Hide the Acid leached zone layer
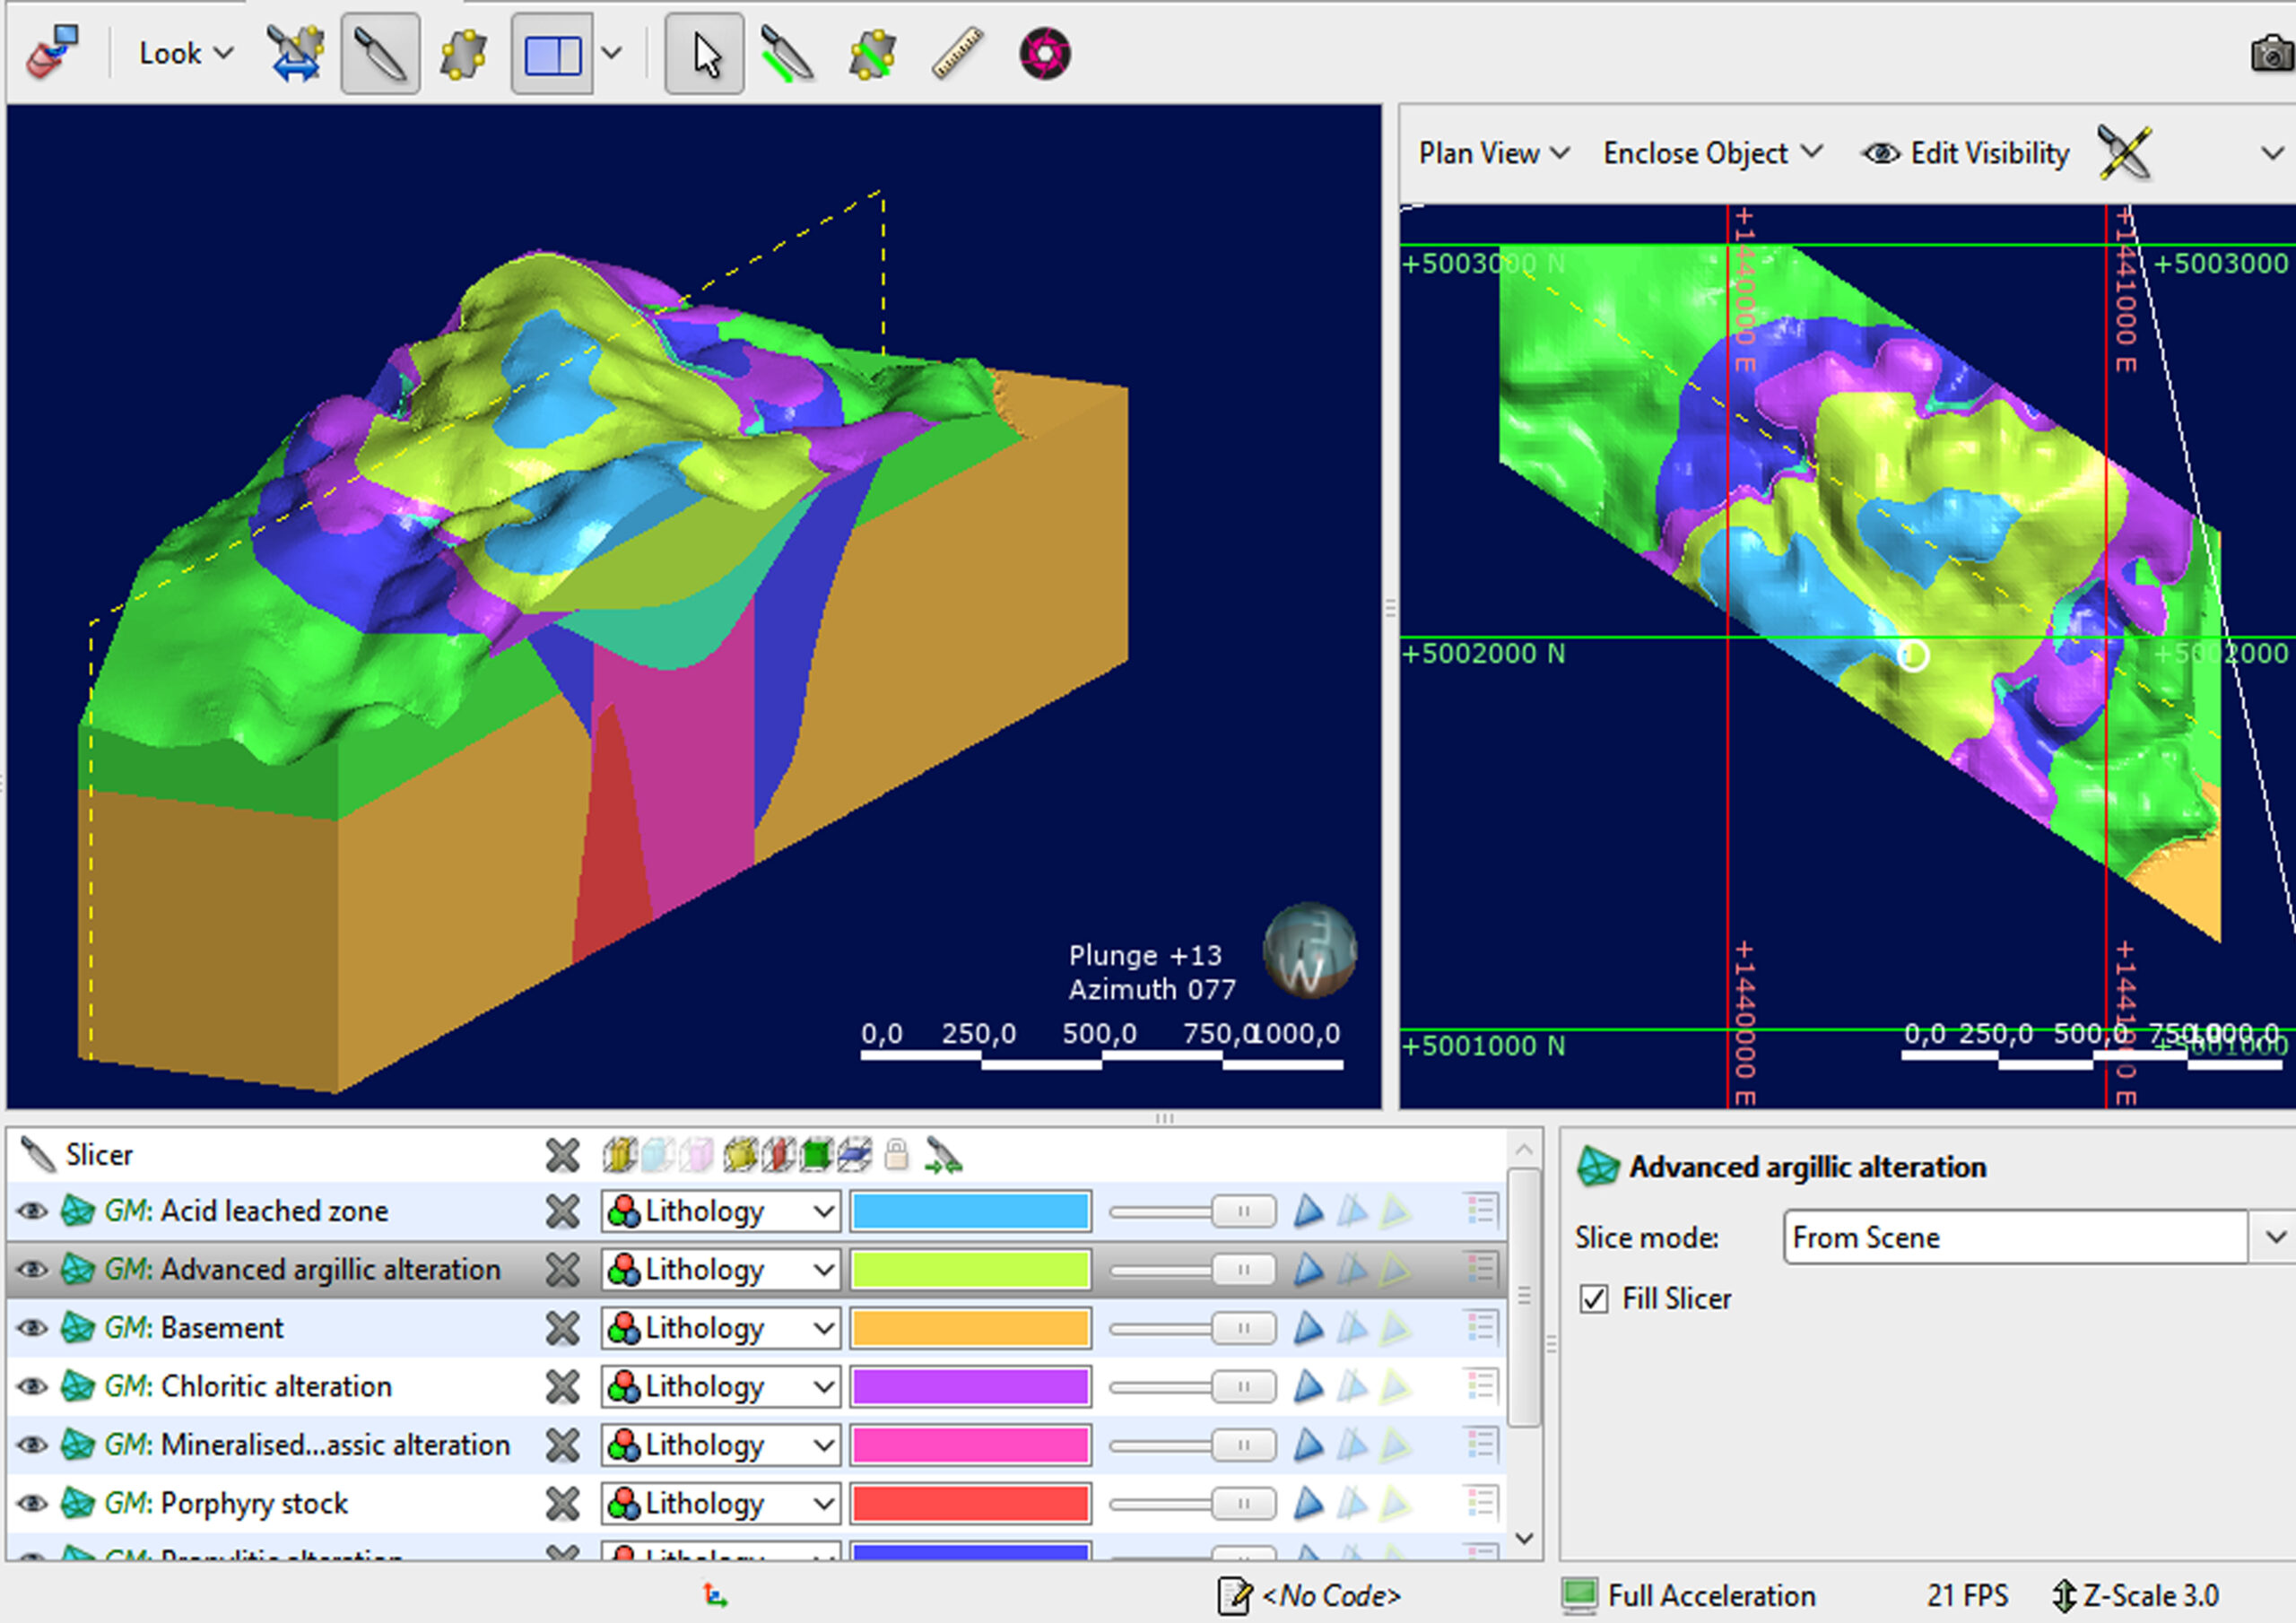The width and height of the screenshot is (2296, 1623). pos(32,1211)
